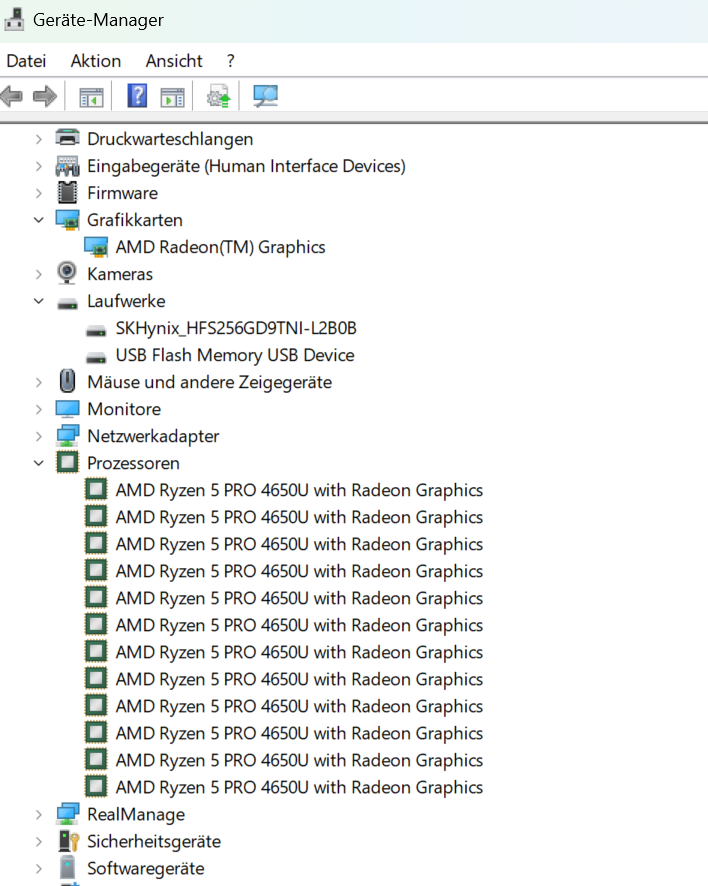Select the Monitore label
The width and height of the screenshot is (708, 886).
(x=124, y=409)
